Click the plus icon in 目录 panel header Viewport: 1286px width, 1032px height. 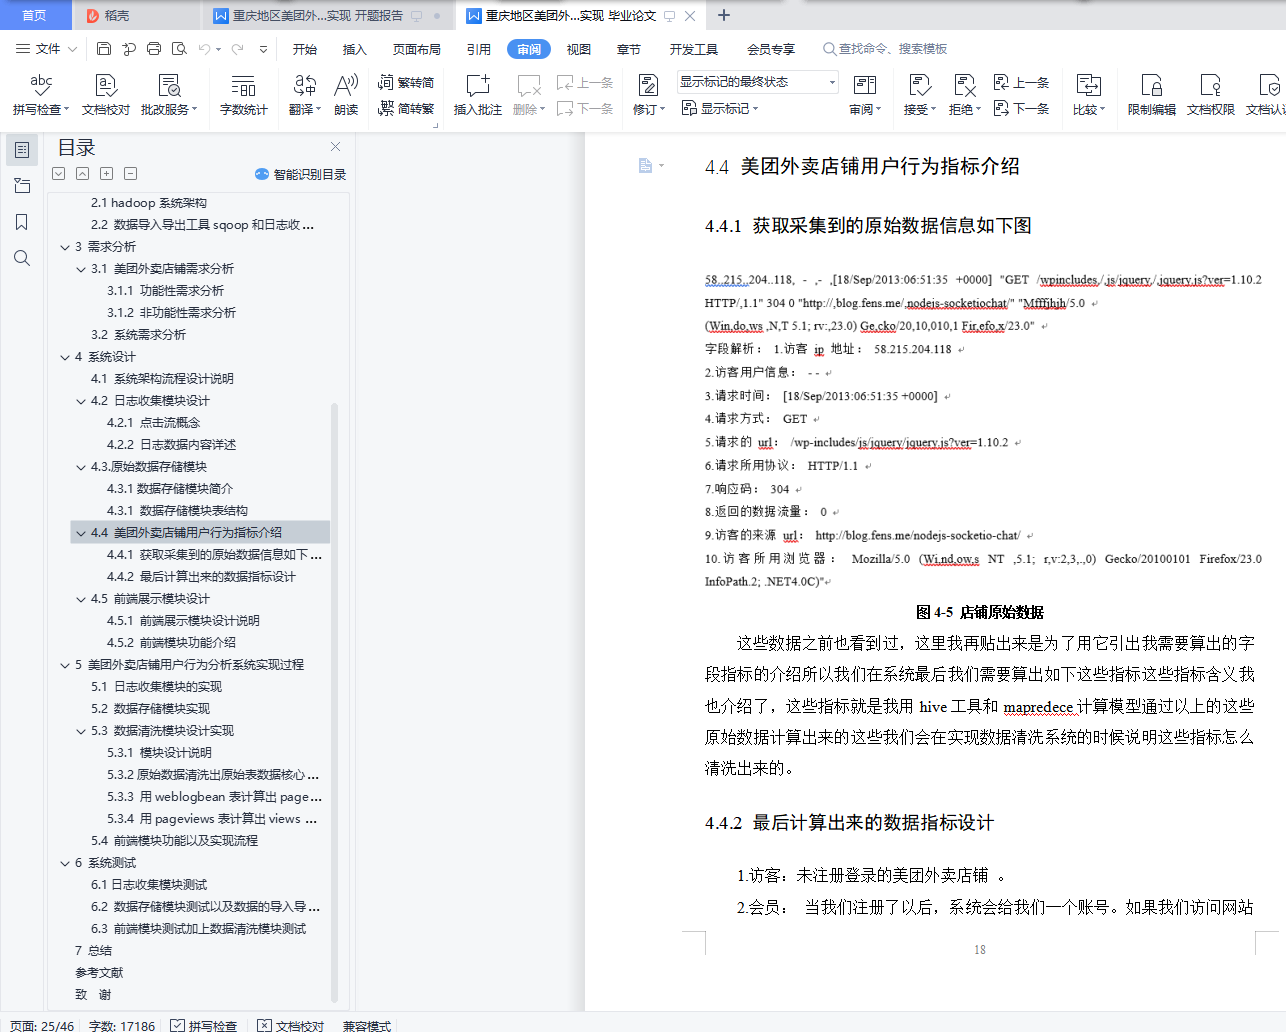point(106,173)
